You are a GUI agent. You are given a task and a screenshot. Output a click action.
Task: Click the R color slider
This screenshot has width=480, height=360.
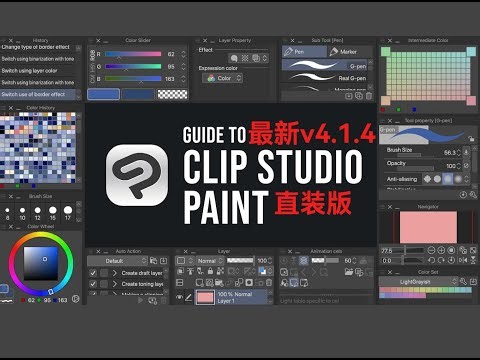pyautogui.click(x=133, y=54)
